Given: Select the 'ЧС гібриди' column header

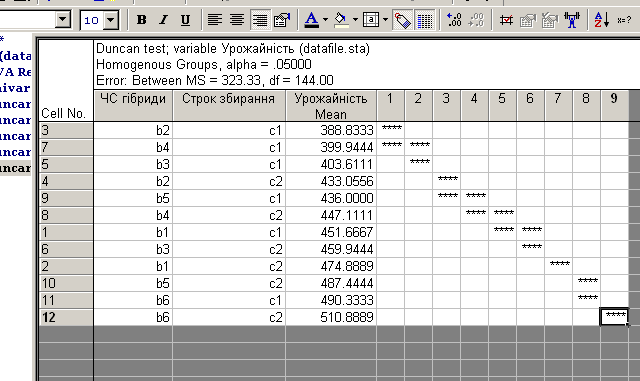Looking at the screenshot, I should (x=133, y=106).
